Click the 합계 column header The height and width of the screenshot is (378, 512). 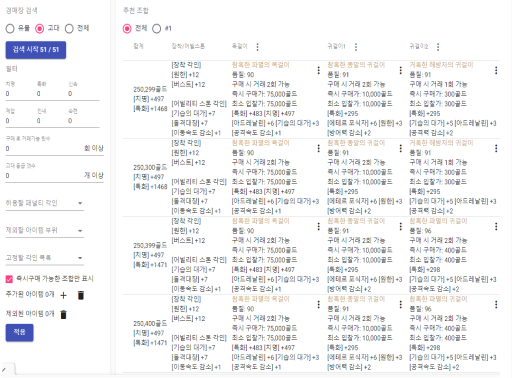(138, 46)
